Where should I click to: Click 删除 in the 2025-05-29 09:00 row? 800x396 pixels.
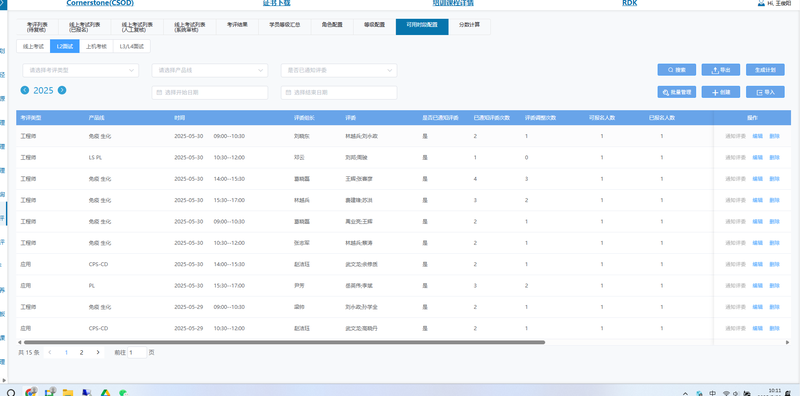774,307
